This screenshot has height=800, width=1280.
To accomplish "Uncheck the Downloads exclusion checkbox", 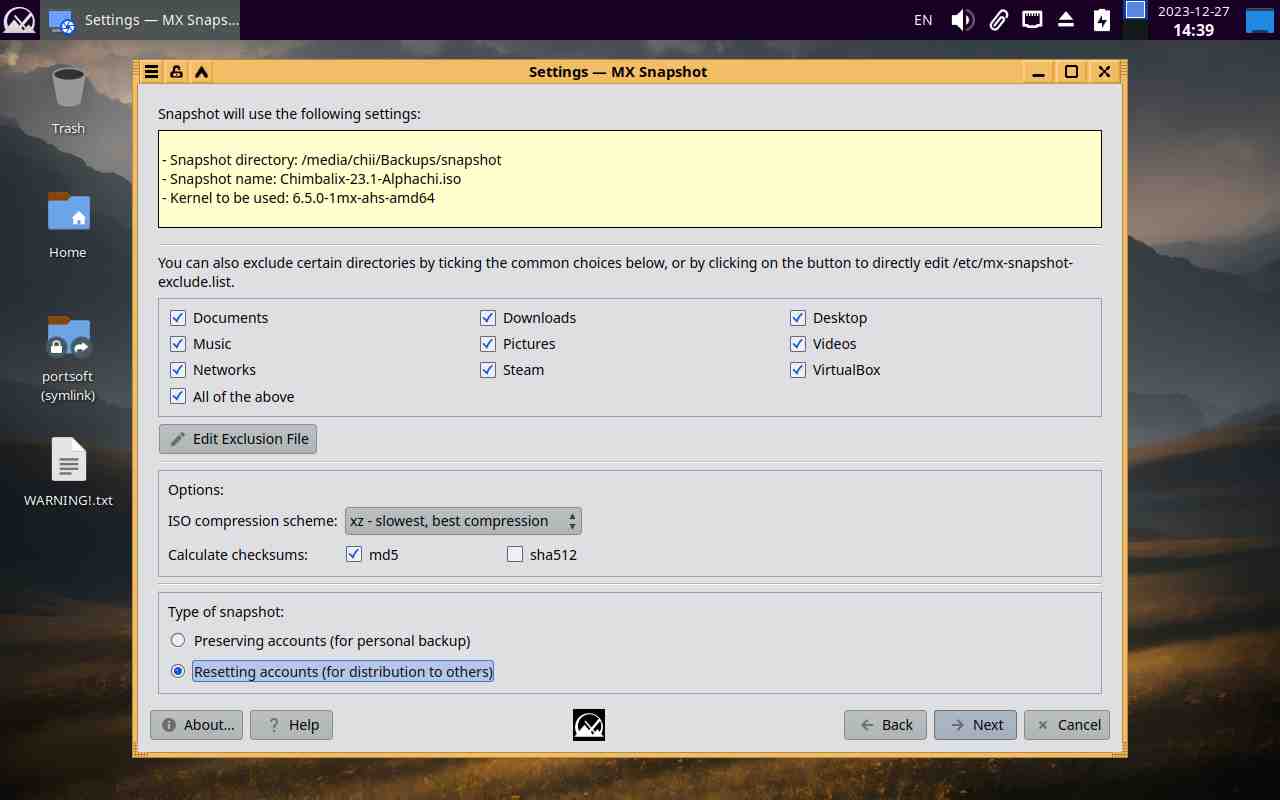I will (488, 318).
